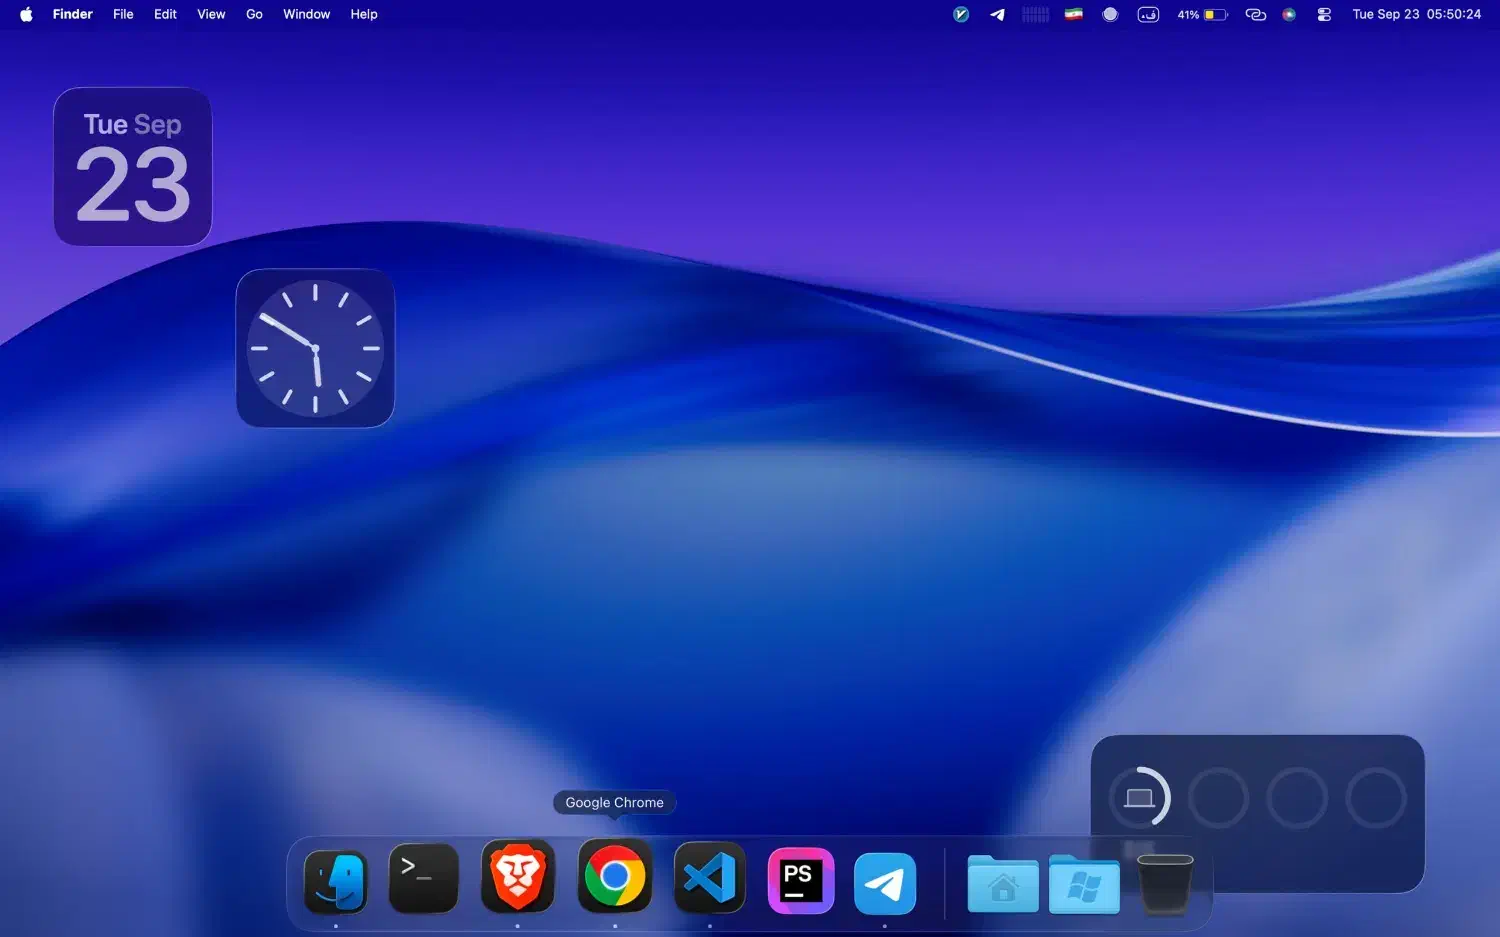Click the Siri icon in menu bar
The image size is (1500, 937).
(x=1289, y=14)
